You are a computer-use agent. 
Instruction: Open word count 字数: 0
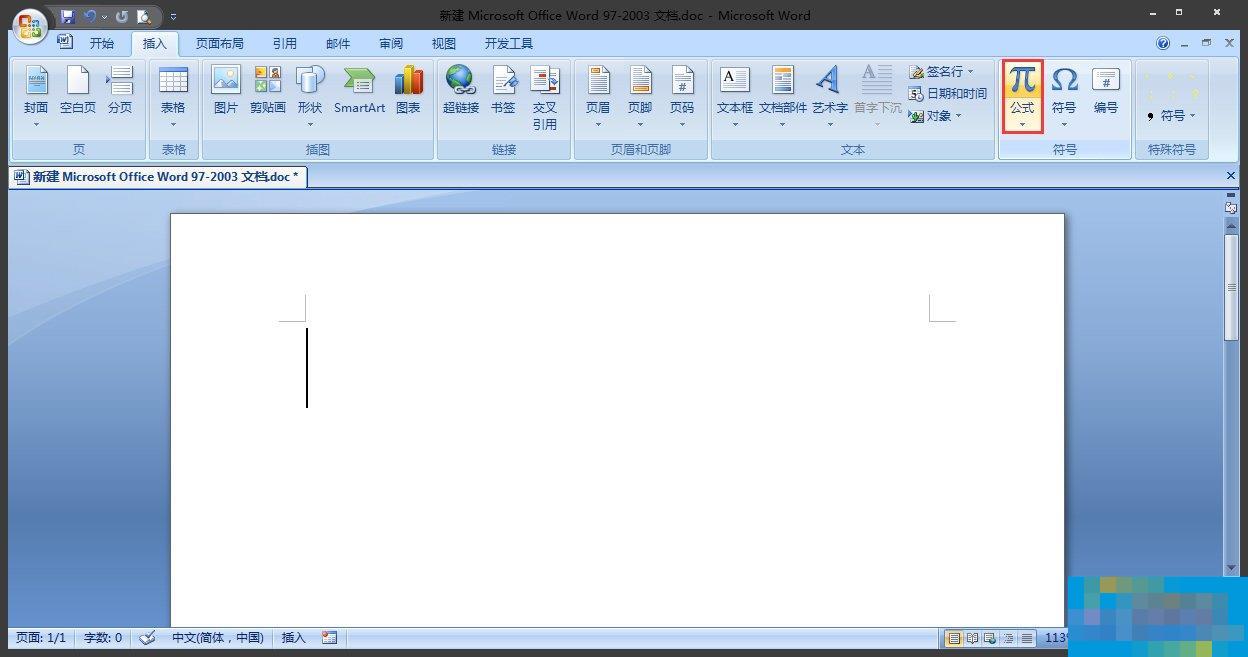102,638
